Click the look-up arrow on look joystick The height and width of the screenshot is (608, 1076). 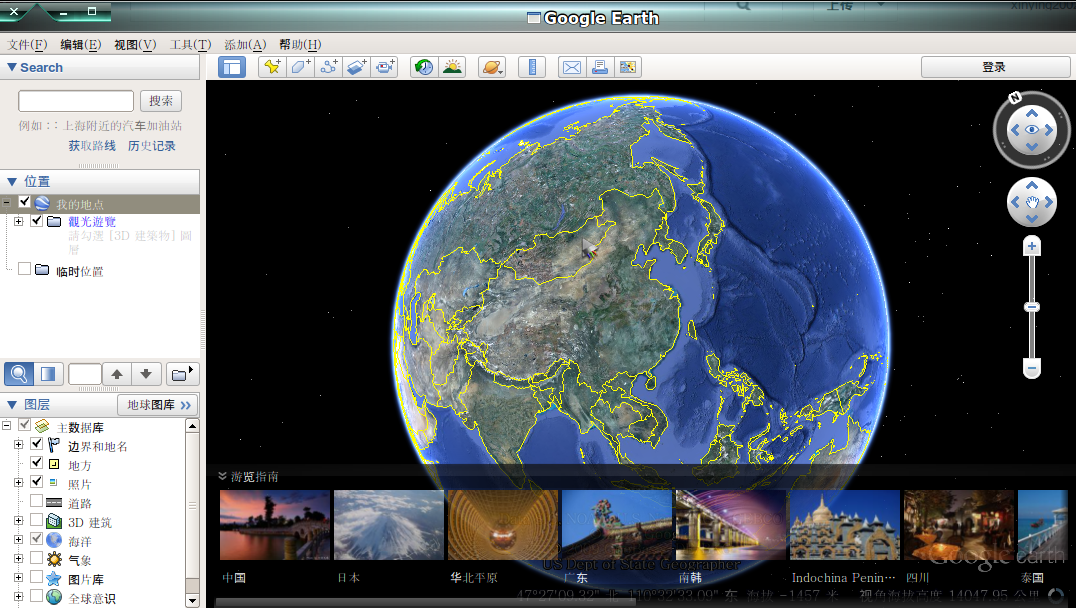pyautogui.click(x=1032, y=113)
